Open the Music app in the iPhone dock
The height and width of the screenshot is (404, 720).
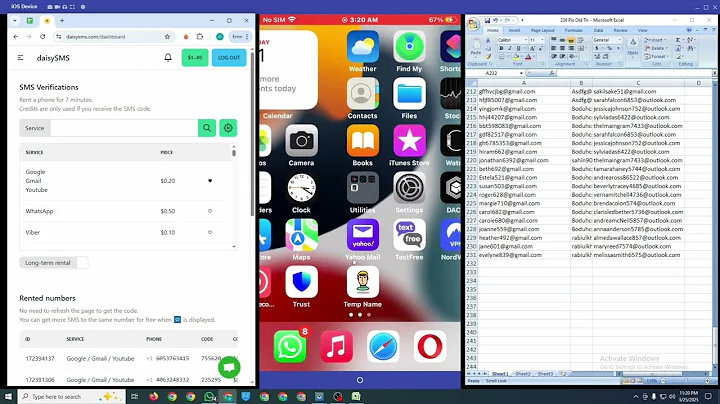coord(337,347)
